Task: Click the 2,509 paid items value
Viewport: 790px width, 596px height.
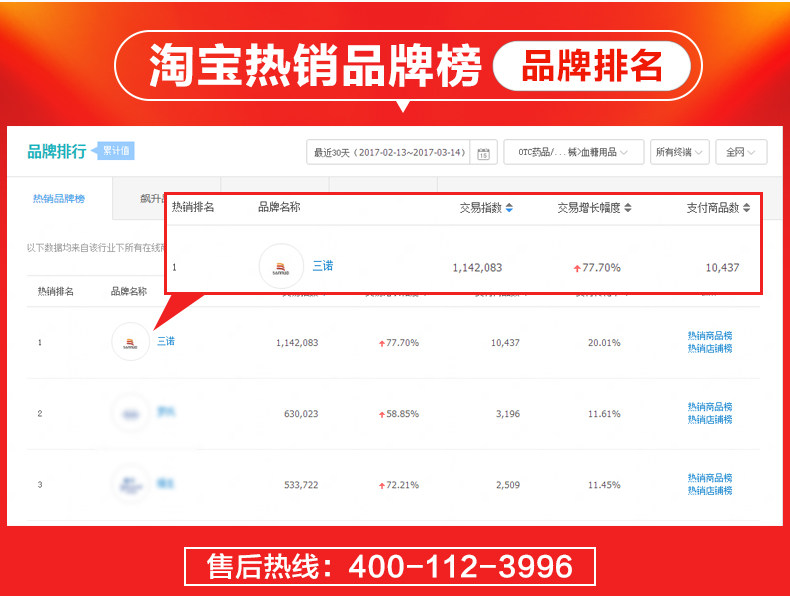Action: tap(507, 485)
